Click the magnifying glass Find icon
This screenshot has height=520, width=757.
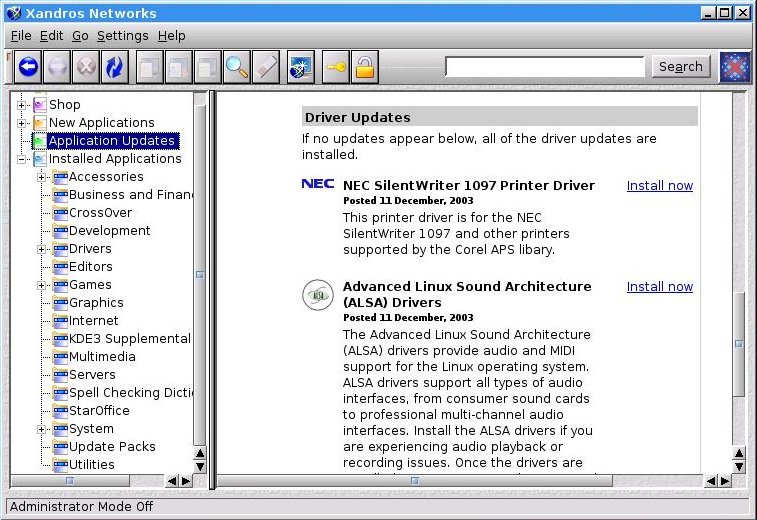pyautogui.click(x=236, y=67)
